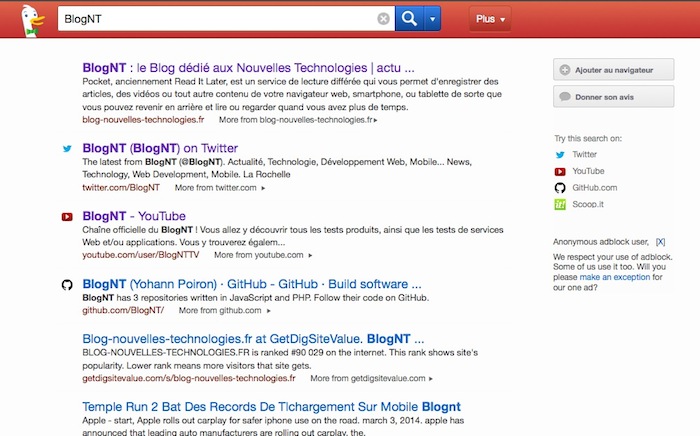
Task: Click the Twitter bird icon in the sidebar
Action: [x=561, y=155]
